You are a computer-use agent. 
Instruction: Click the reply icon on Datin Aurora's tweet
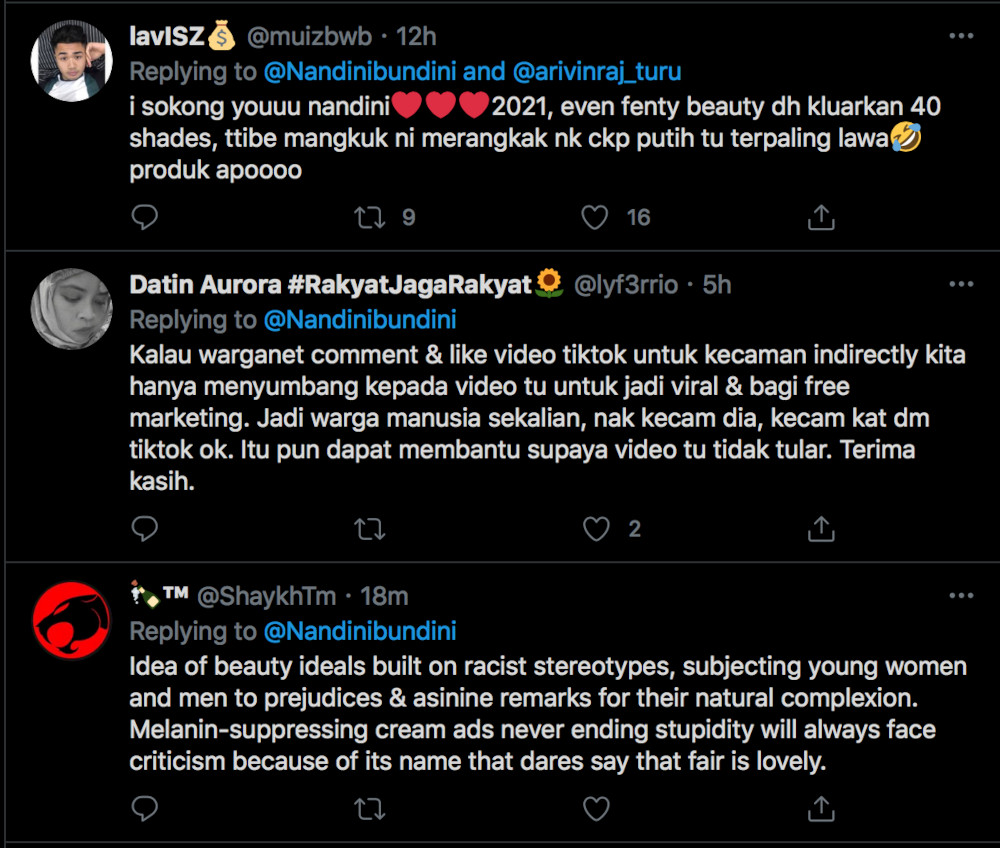click(x=145, y=528)
